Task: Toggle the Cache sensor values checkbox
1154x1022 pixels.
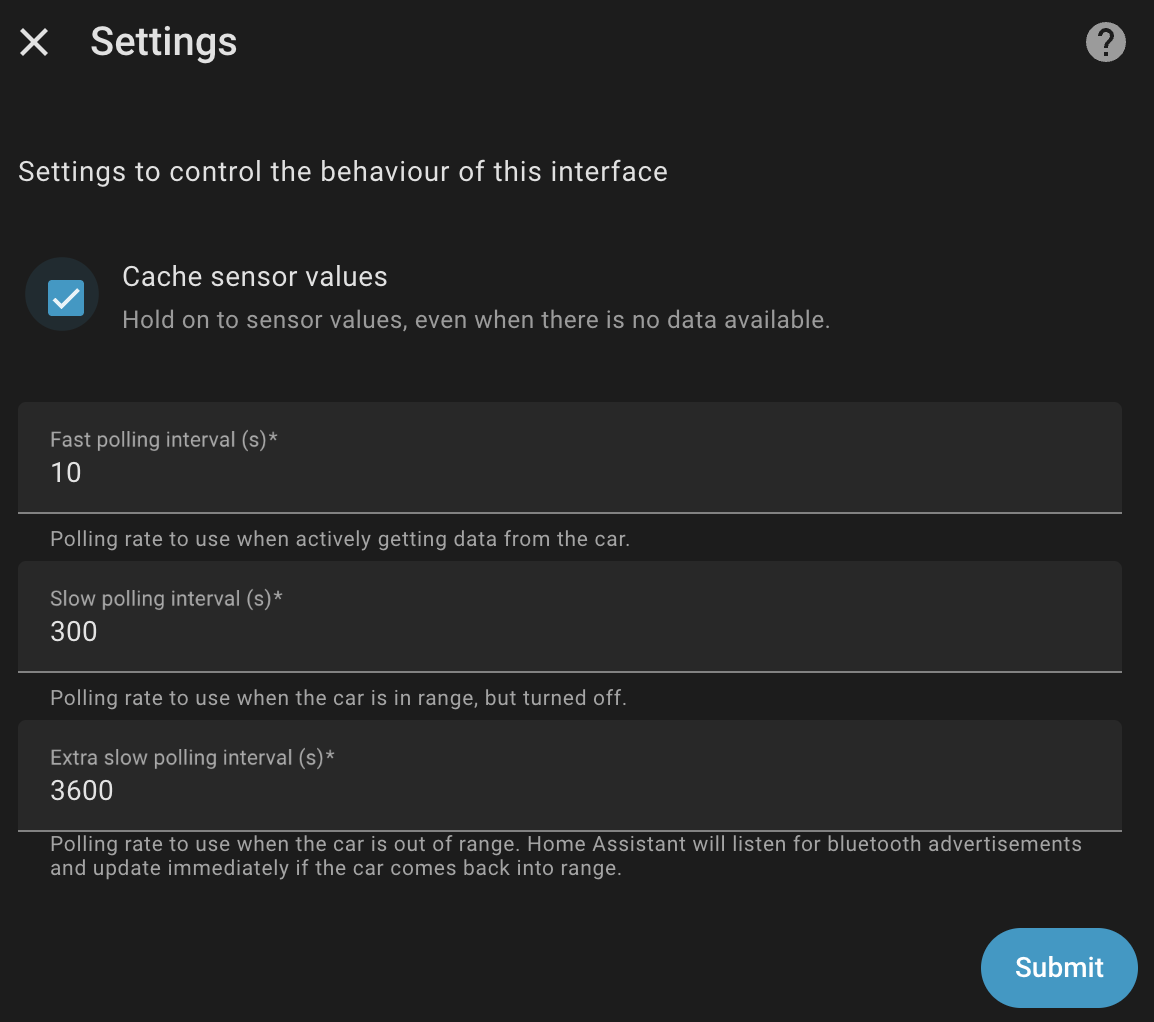Action: [66, 297]
